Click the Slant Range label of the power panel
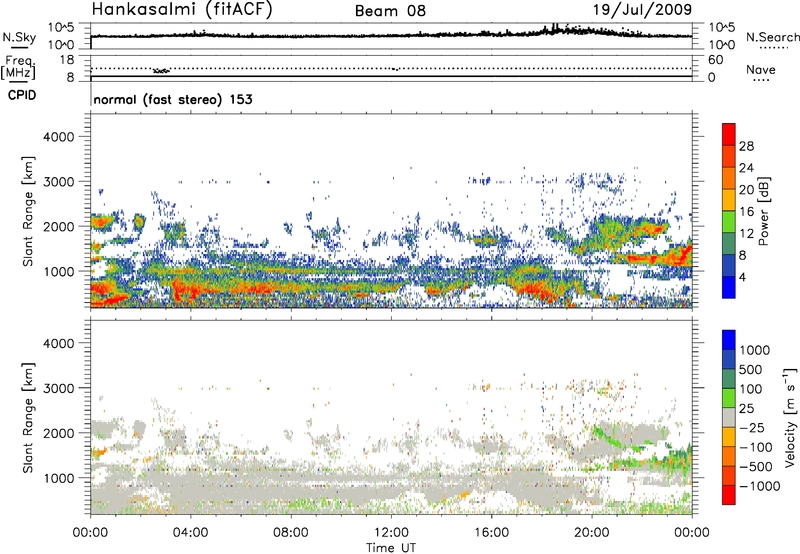800x554 pixels. 28,212
